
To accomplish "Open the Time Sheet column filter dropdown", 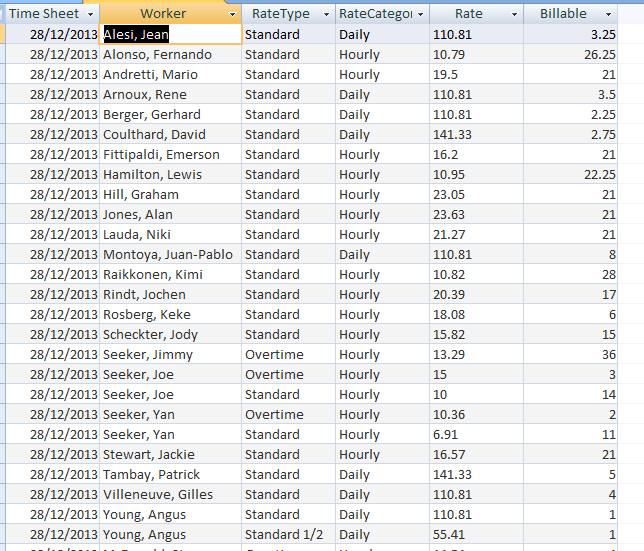I will [90, 14].
